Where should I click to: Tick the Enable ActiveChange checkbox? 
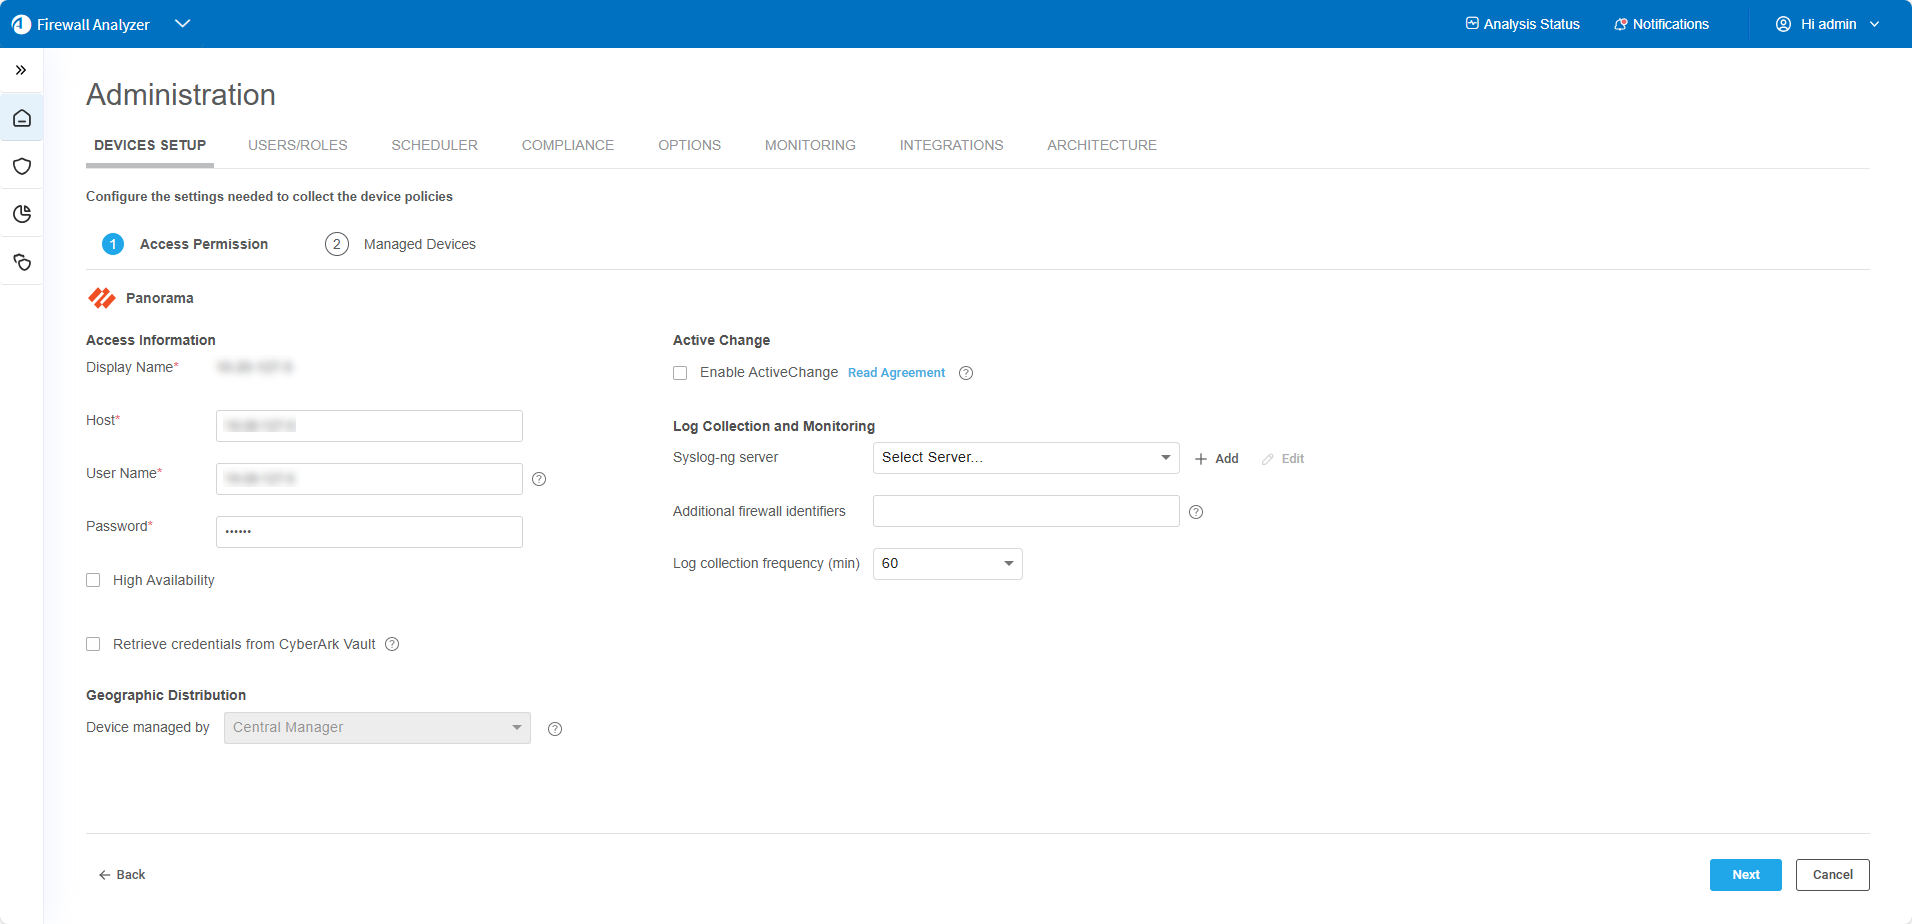pos(680,373)
